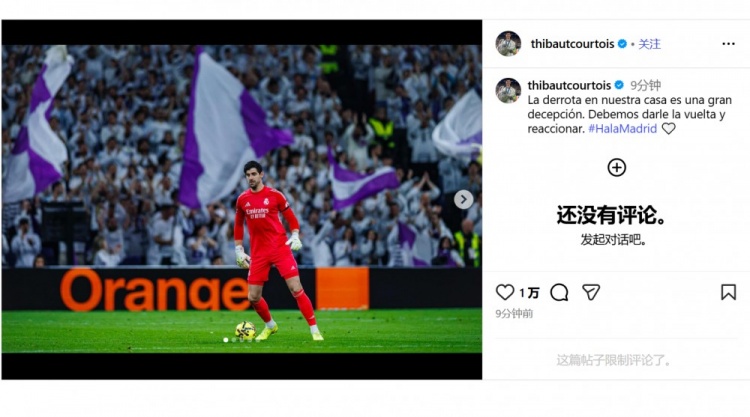Load more comments with plus circle
Screen dimensions: 750x417
617,167
